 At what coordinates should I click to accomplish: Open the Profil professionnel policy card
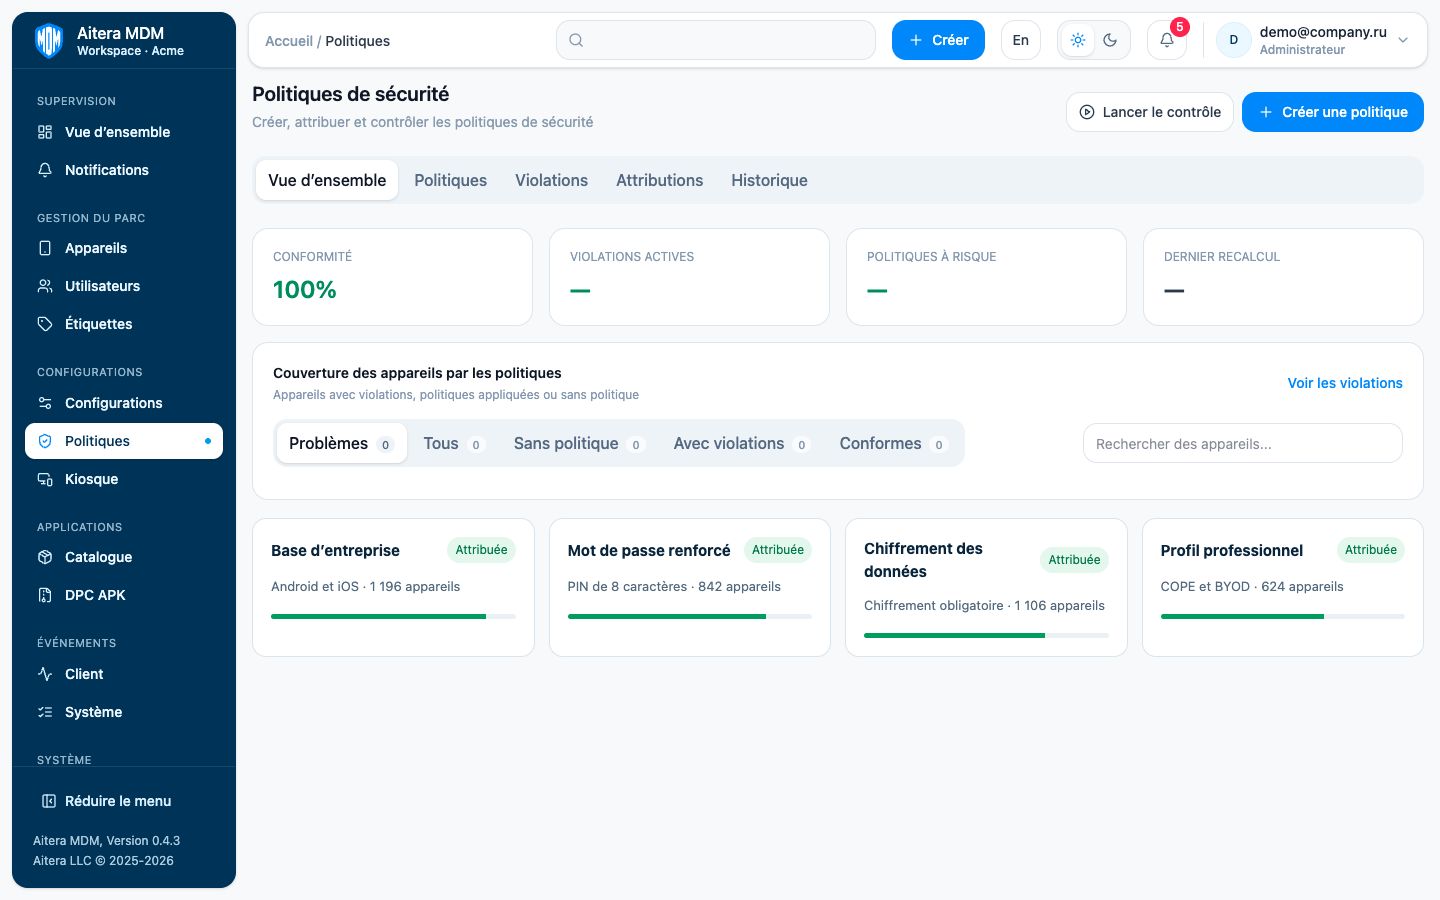pyautogui.click(x=1283, y=587)
